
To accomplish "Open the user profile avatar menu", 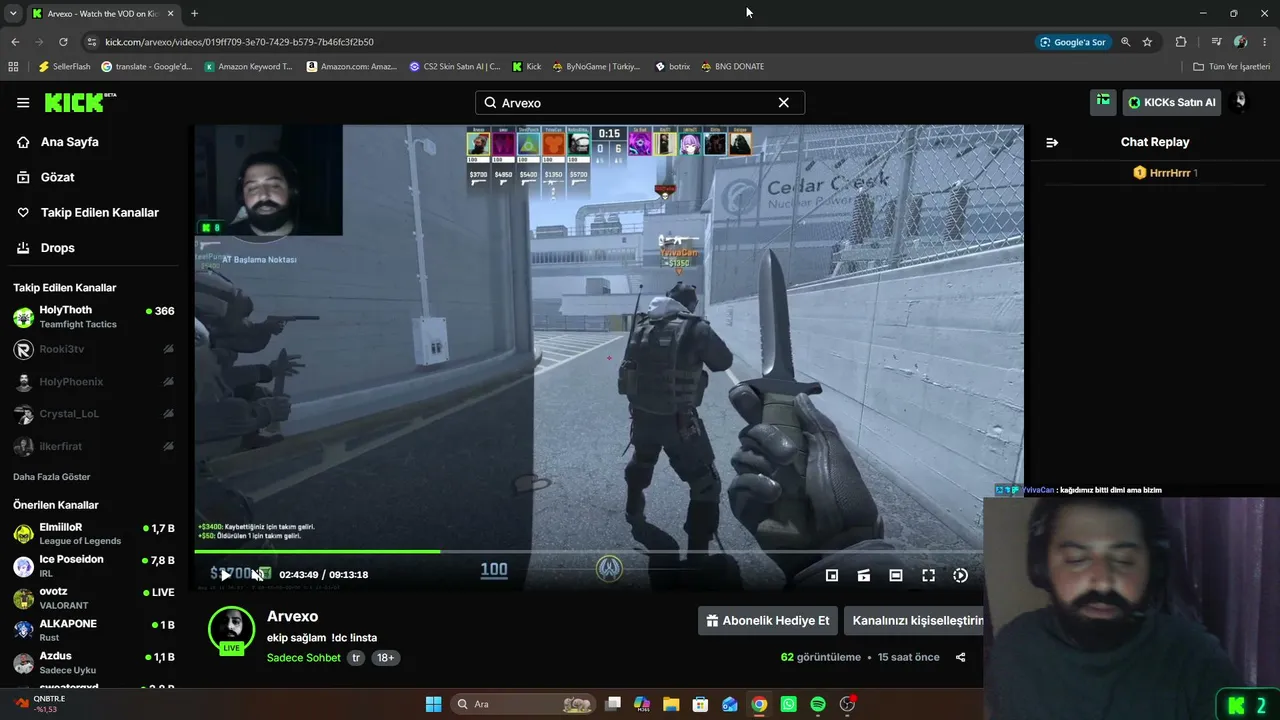I will [1240, 102].
